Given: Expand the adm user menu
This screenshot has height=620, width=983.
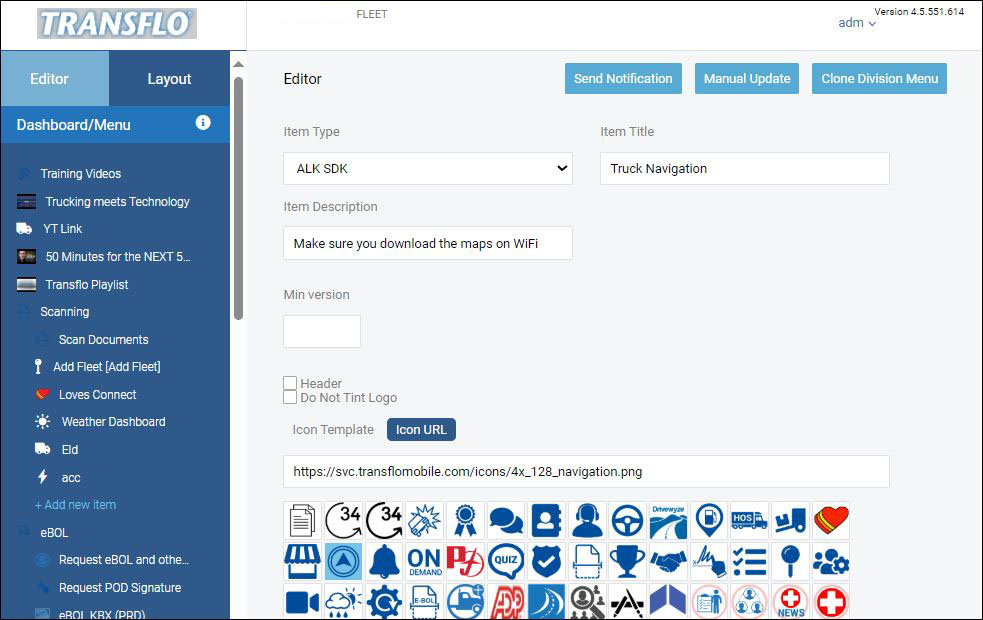Looking at the screenshot, I should (857, 23).
